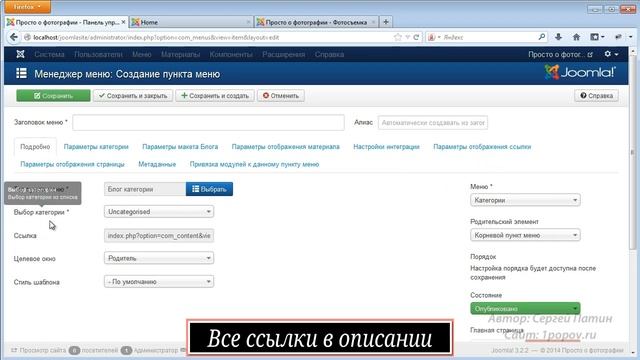Open new browser tab with plus icon
The width and height of the screenshot is (640, 360).
386,22
